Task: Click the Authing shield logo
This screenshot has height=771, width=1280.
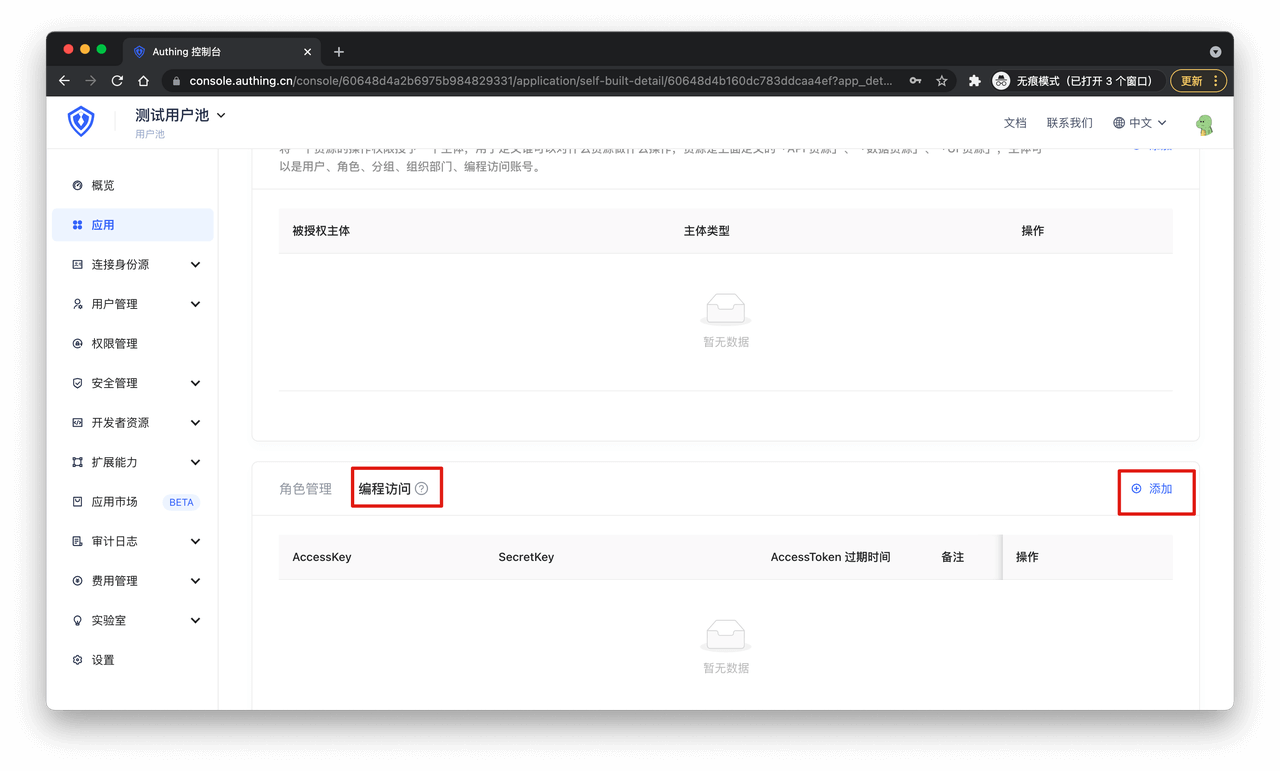Action: pos(81,122)
